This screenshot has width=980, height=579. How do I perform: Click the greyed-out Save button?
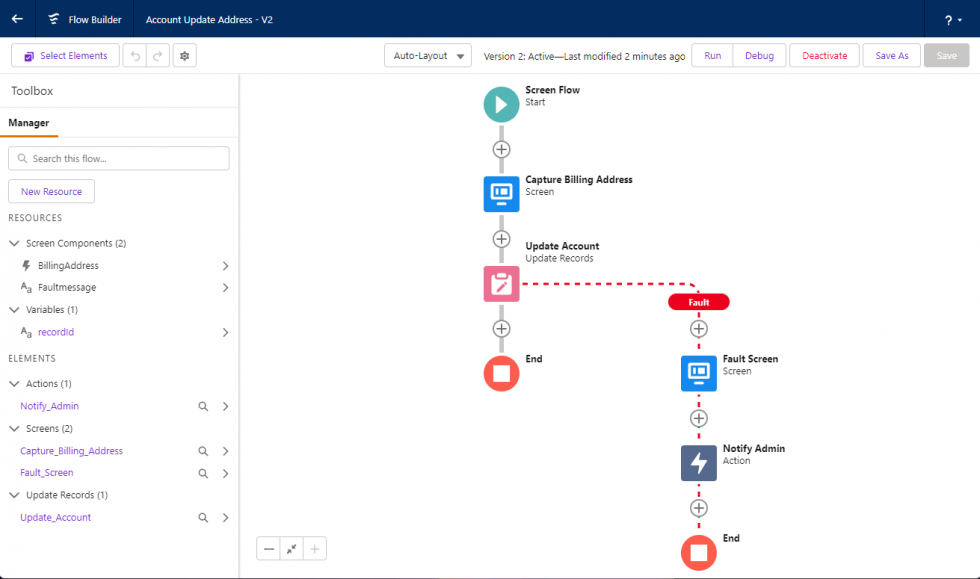tap(946, 56)
